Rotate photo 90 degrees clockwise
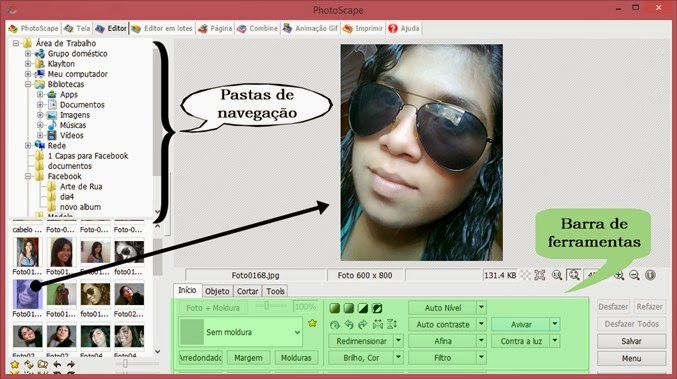The image size is (677, 379). [363, 324]
